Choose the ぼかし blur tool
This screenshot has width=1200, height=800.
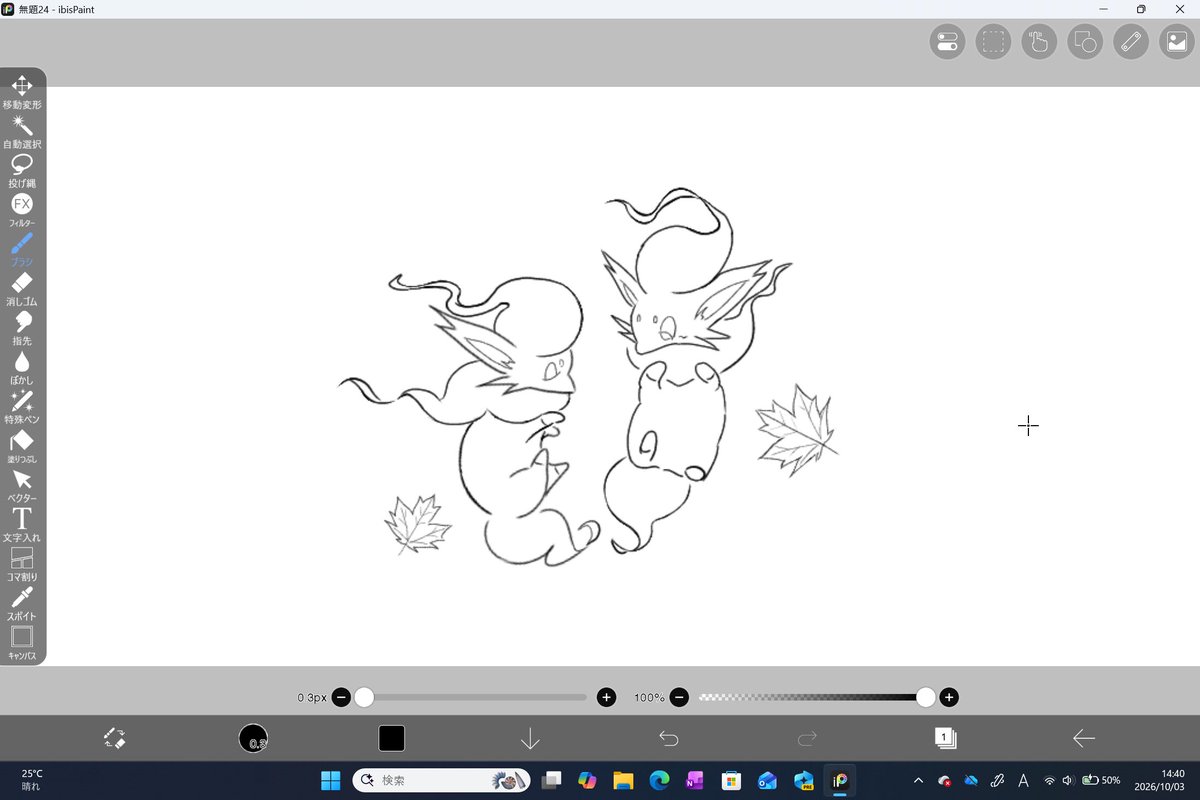click(22, 367)
